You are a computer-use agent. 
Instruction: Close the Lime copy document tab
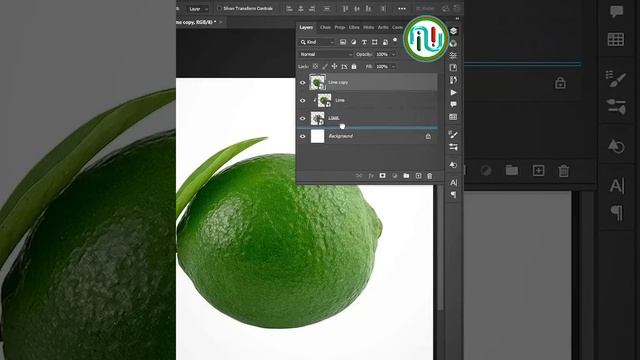click(x=221, y=22)
